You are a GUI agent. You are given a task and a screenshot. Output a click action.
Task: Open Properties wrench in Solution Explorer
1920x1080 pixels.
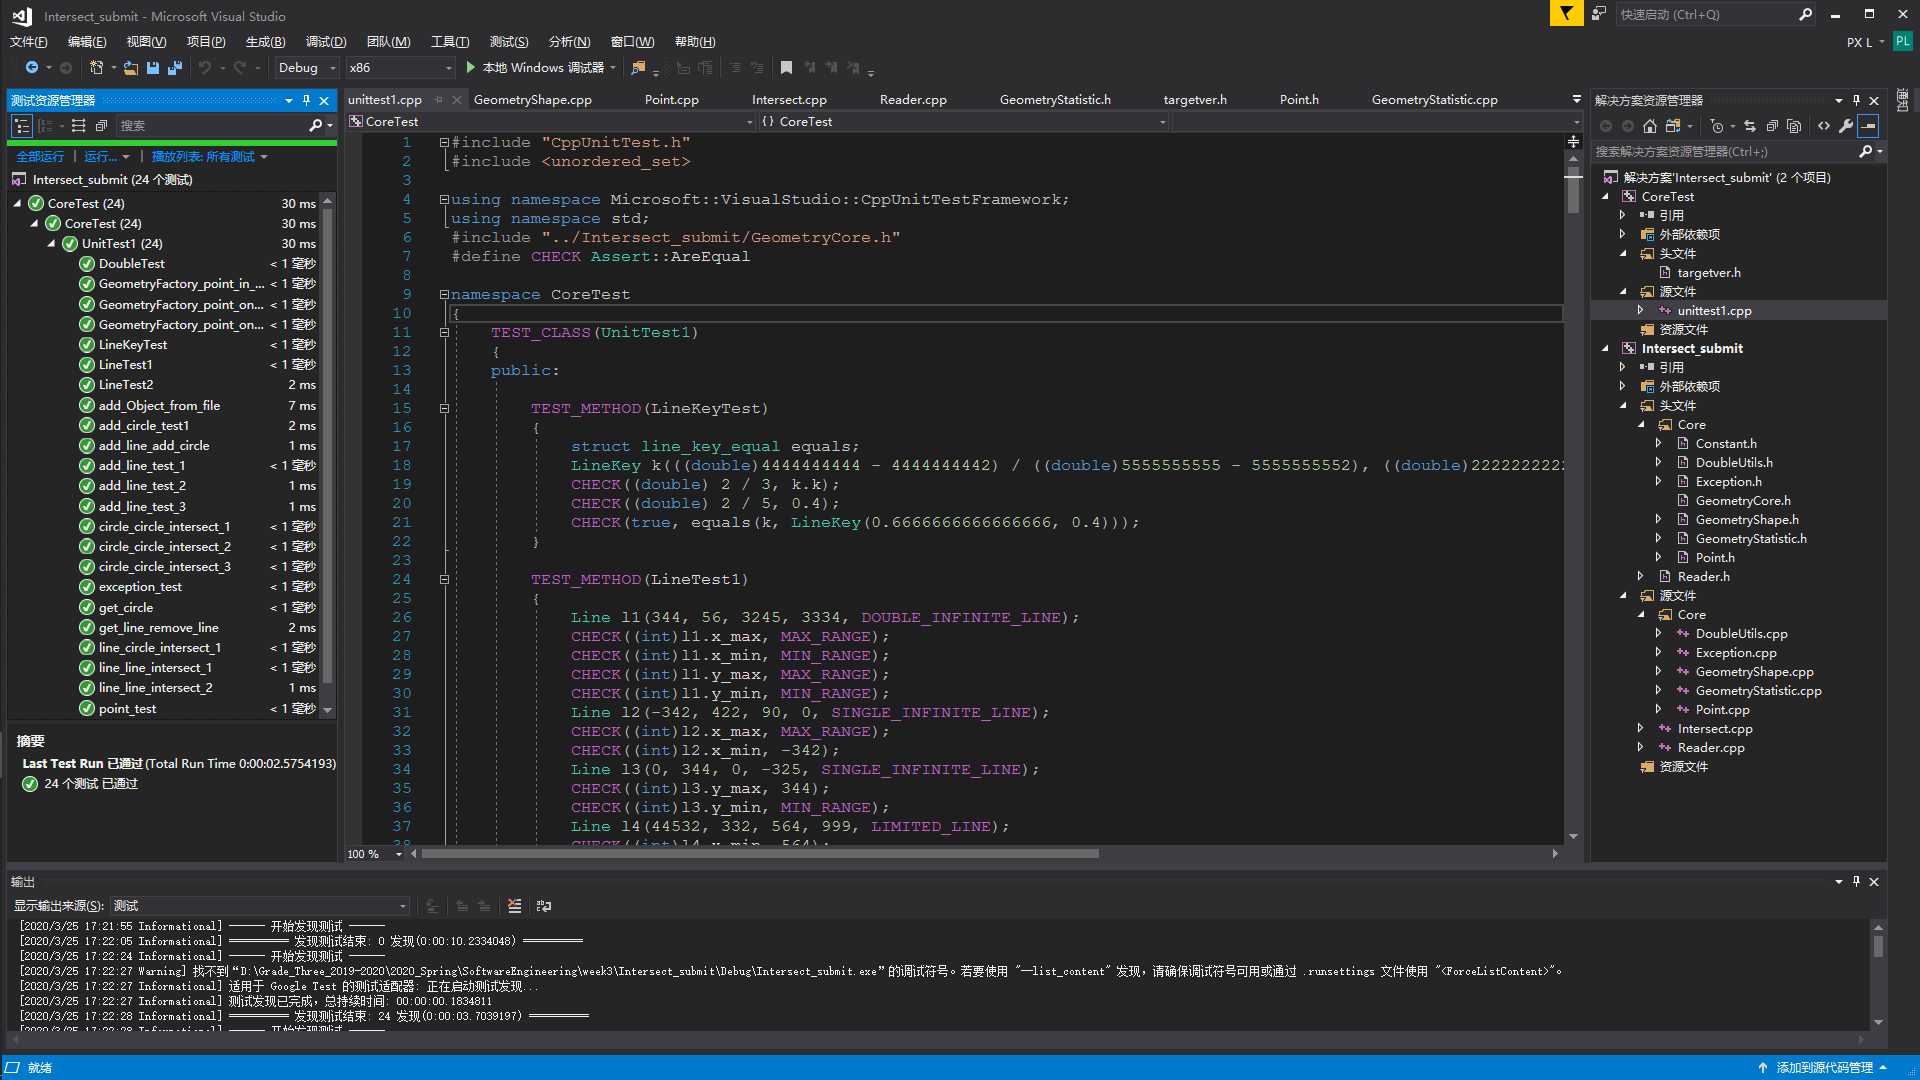tap(1846, 126)
